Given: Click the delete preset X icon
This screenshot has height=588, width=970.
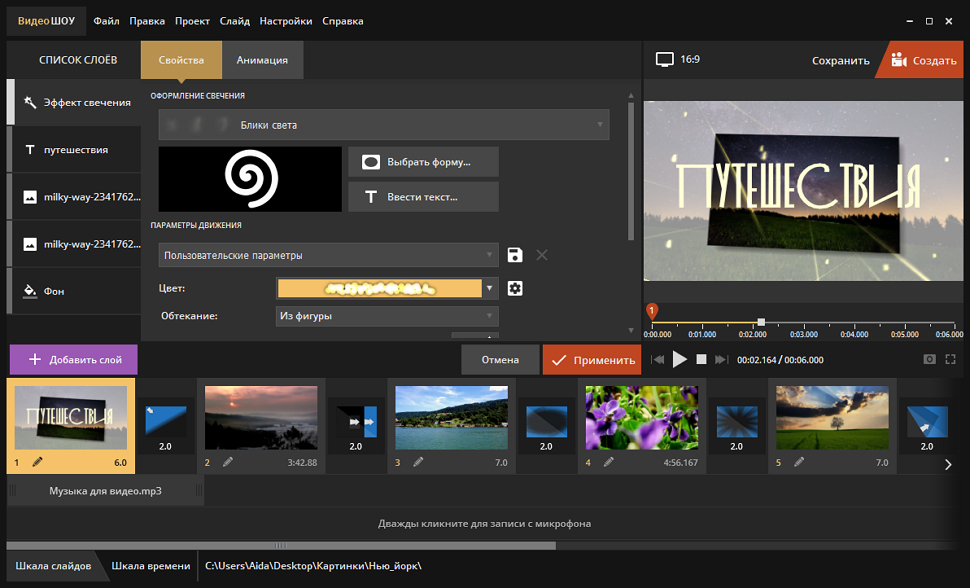Looking at the screenshot, I should 542,255.
